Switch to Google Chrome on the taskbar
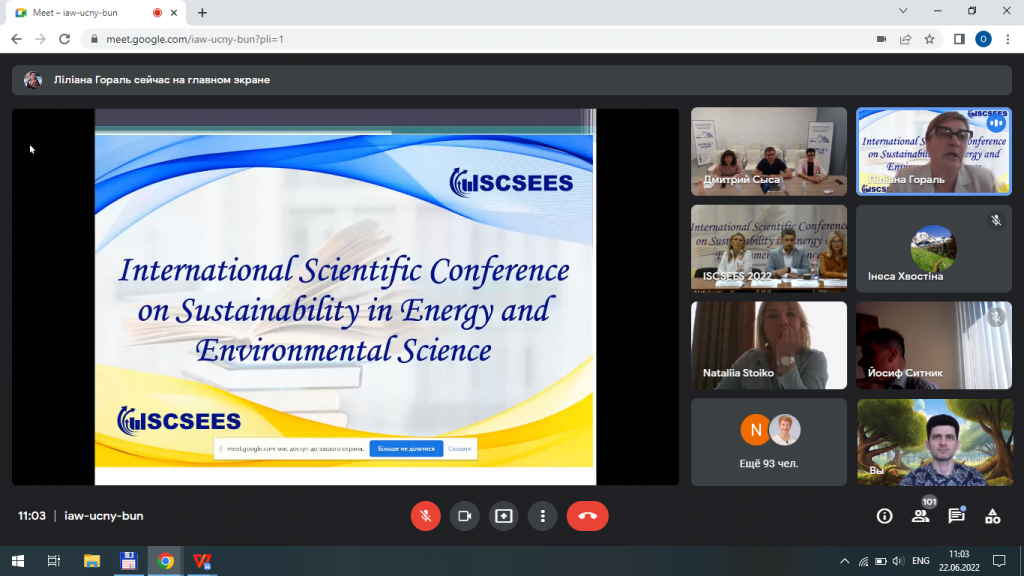The height and width of the screenshot is (576, 1024). pos(166,561)
